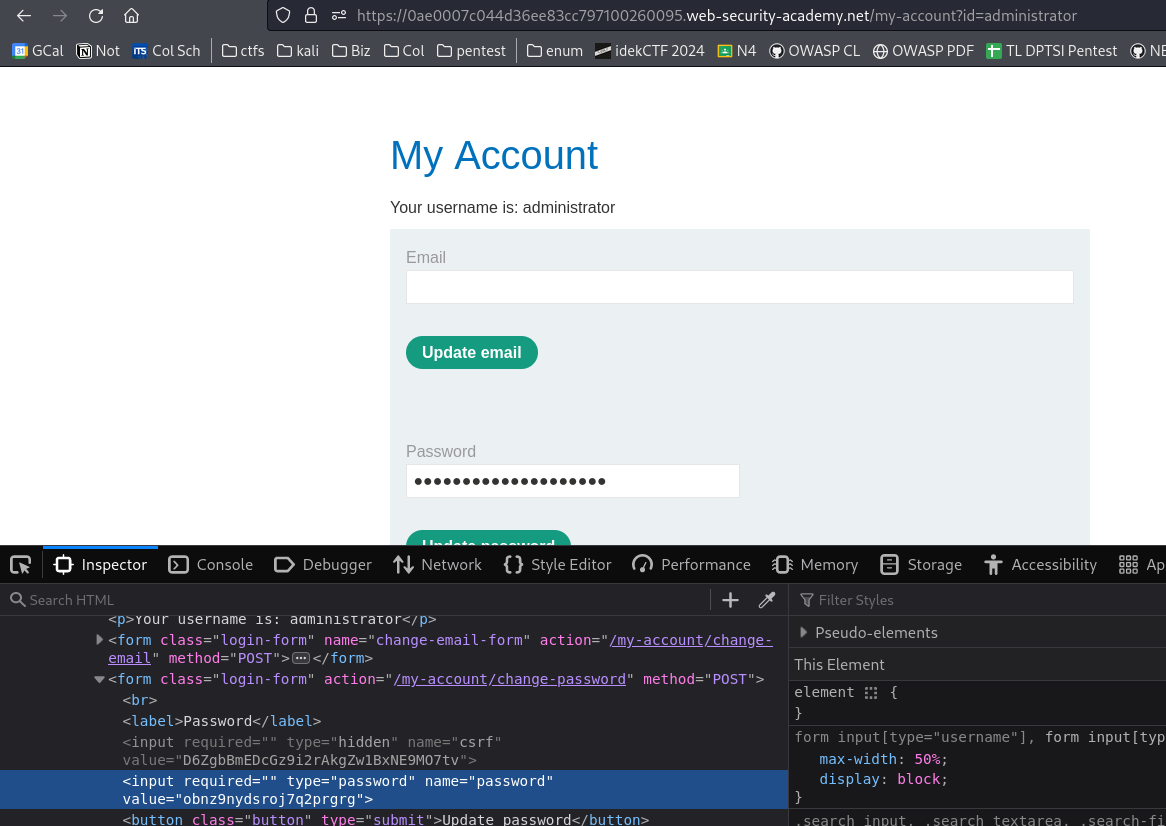
Task: Collapse the change-password form node
Action: pyautogui.click(x=99, y=679)
